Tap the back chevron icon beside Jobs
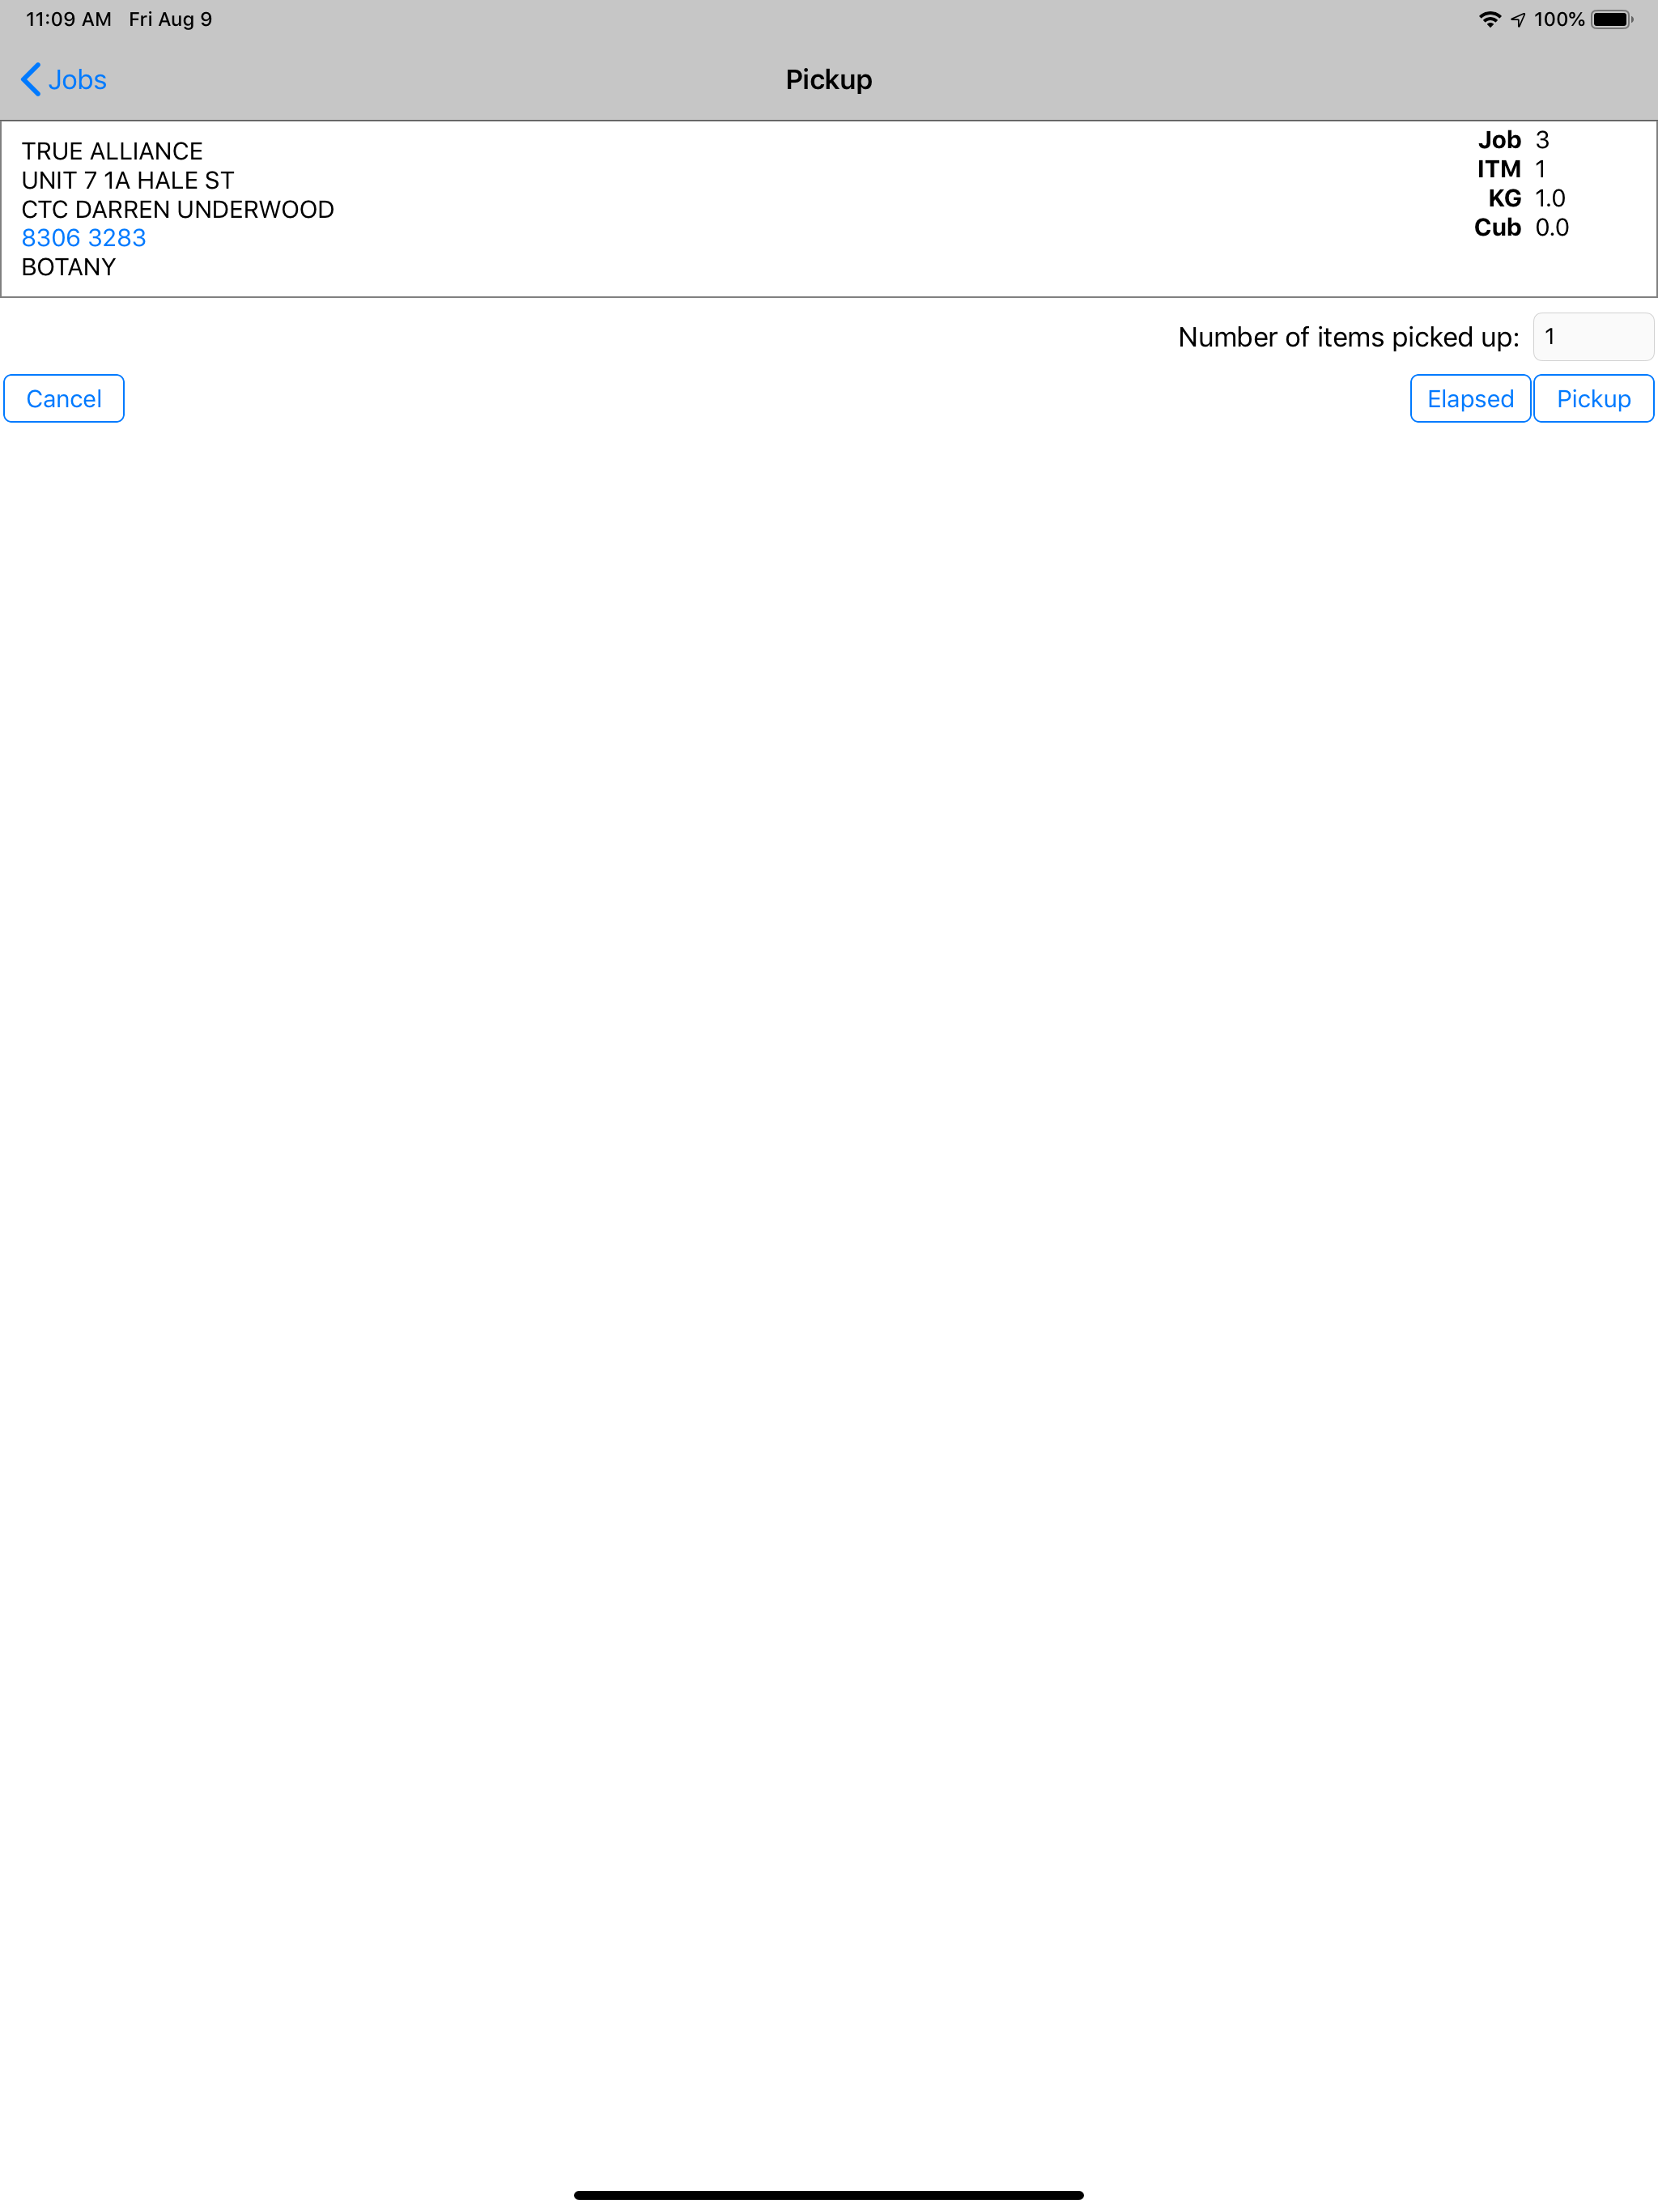This screenshot has height=2212, width=1658. click(x=31, y=80)
